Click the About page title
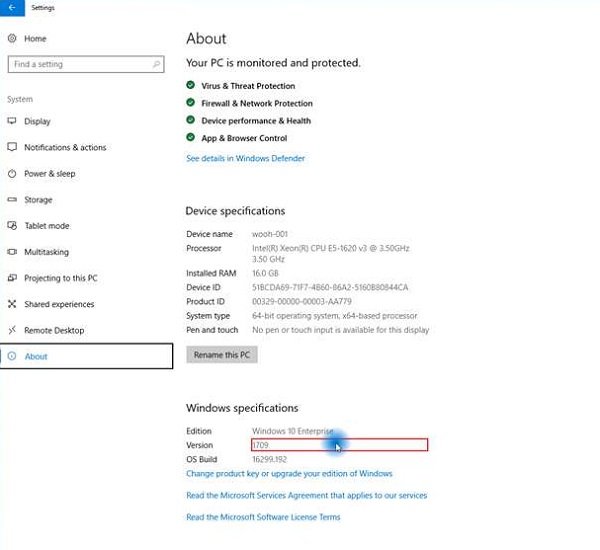 click(x=206, y=39)
